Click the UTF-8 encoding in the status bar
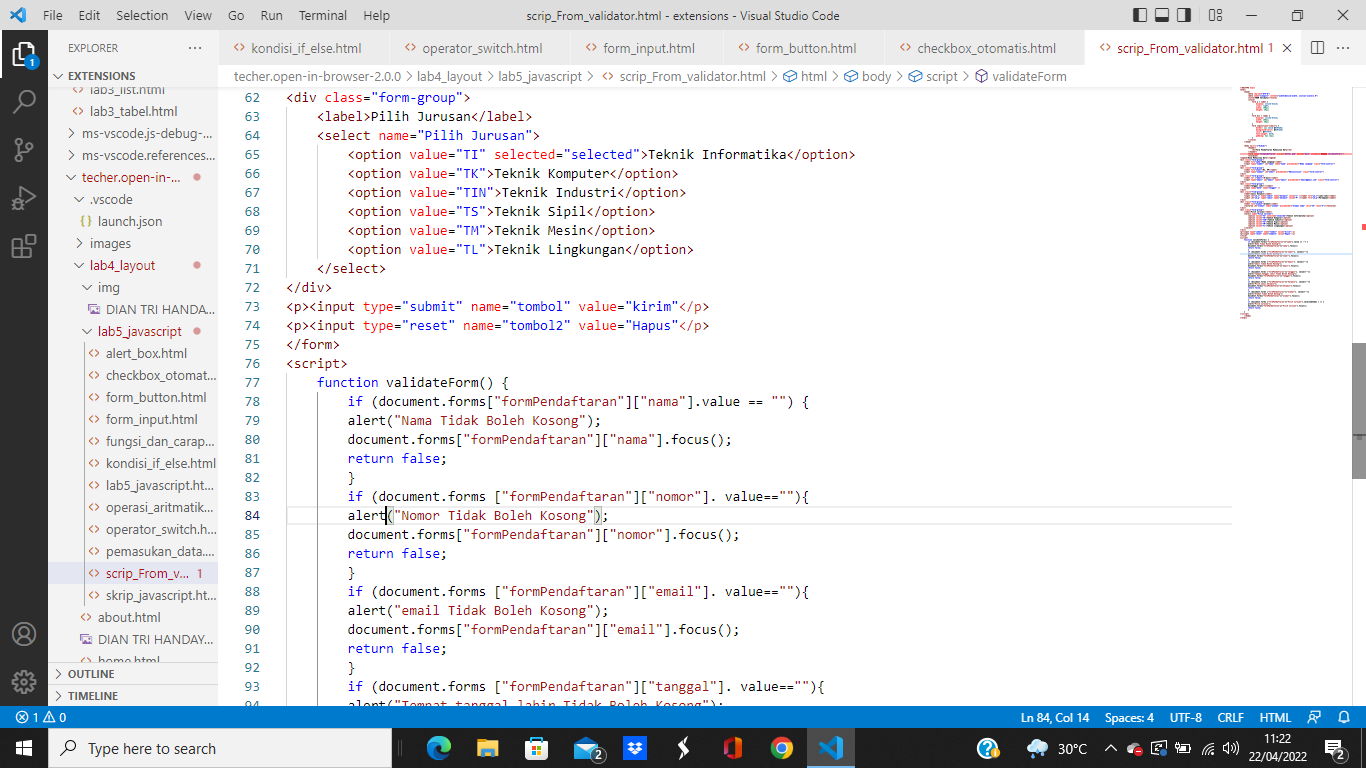1366x768 pixels. (x=1185, y=717)
